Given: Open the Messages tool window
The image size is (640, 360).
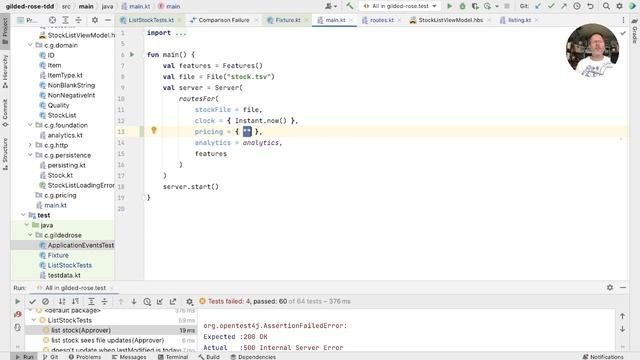Looking at the screenshot, I should (129, 357).
